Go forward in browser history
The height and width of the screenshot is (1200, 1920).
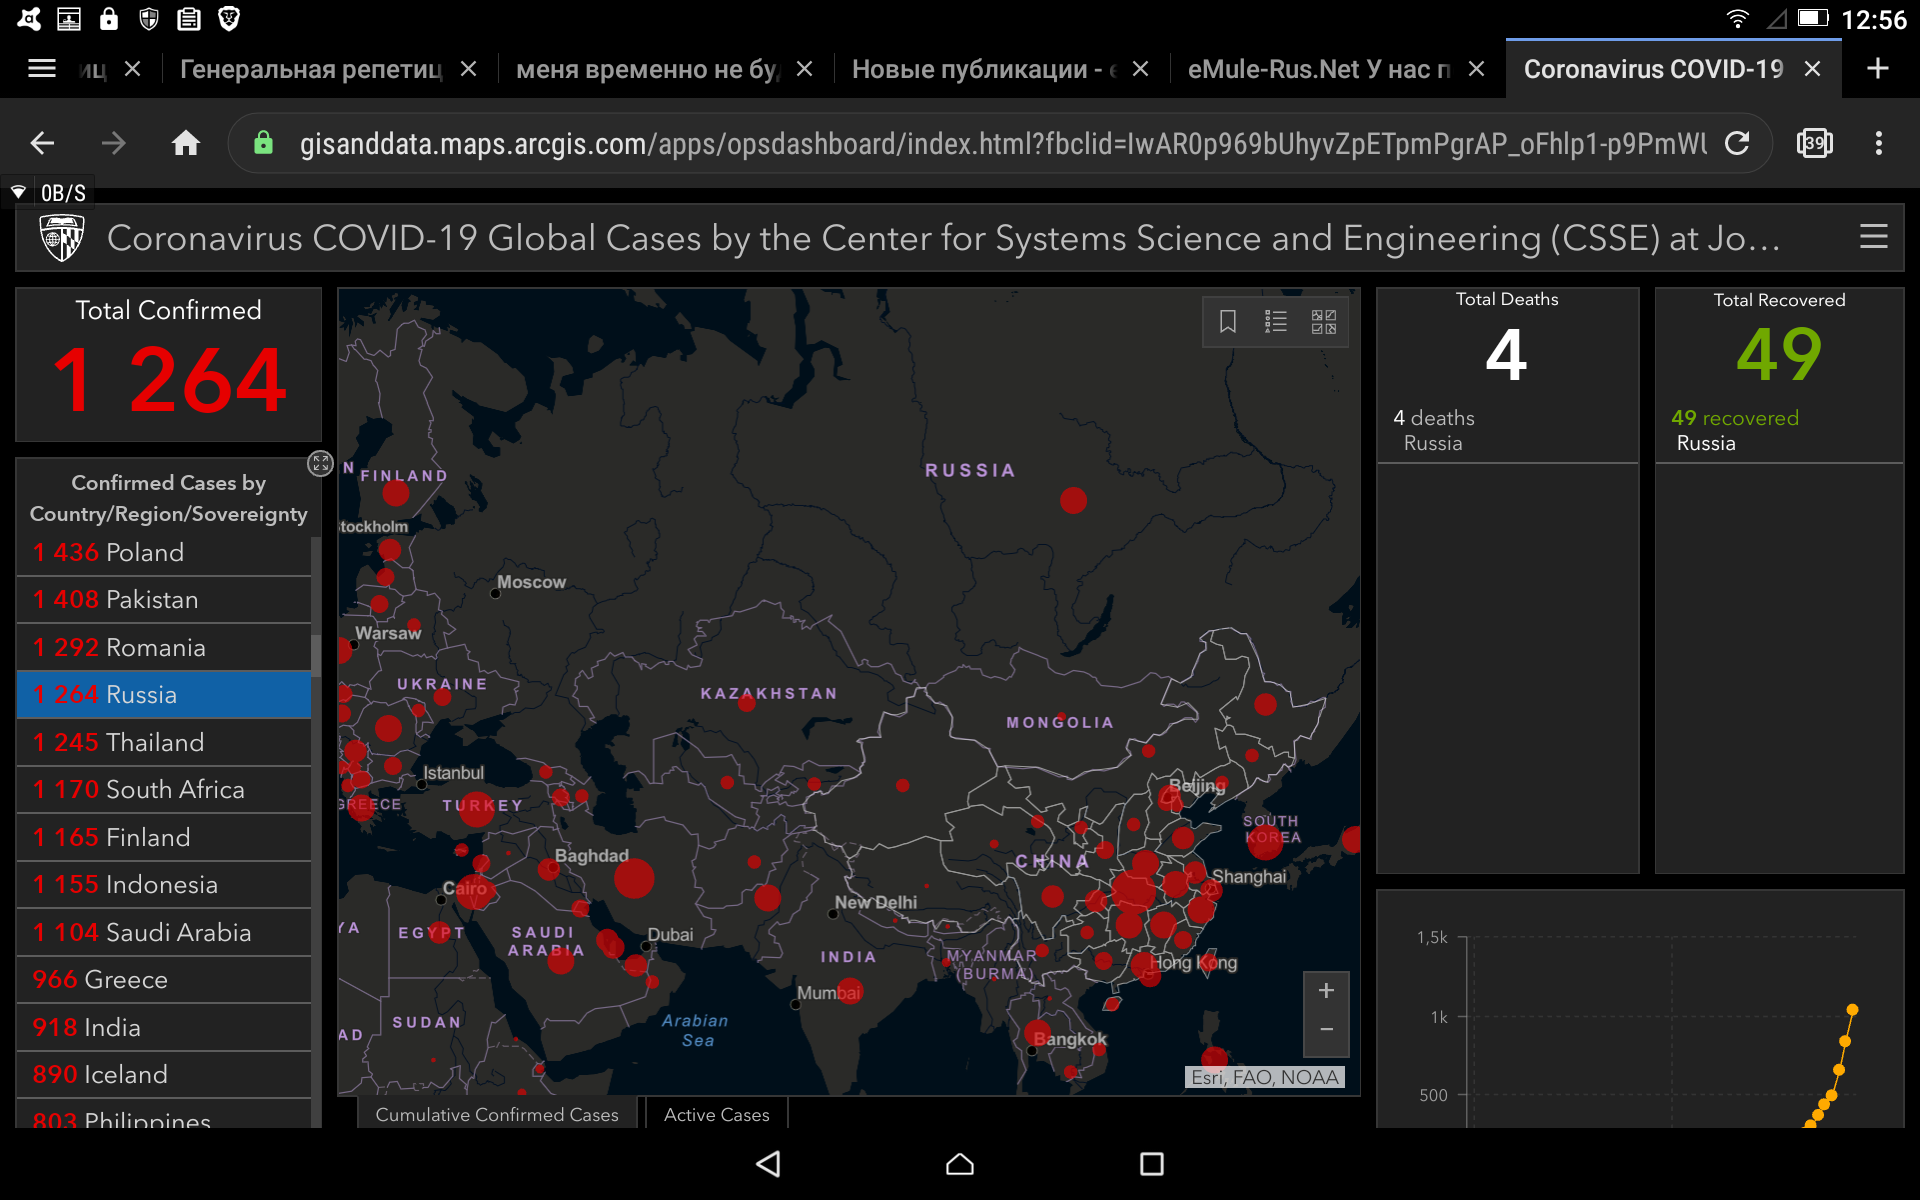[x=114, y=144]
